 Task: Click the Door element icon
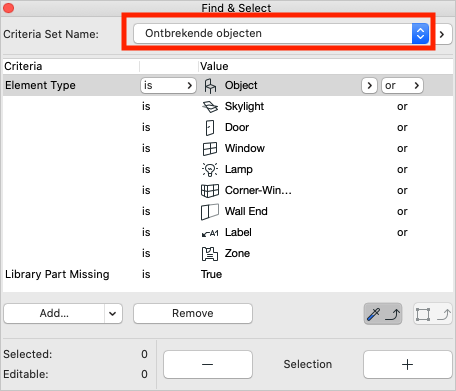(210, 128)
